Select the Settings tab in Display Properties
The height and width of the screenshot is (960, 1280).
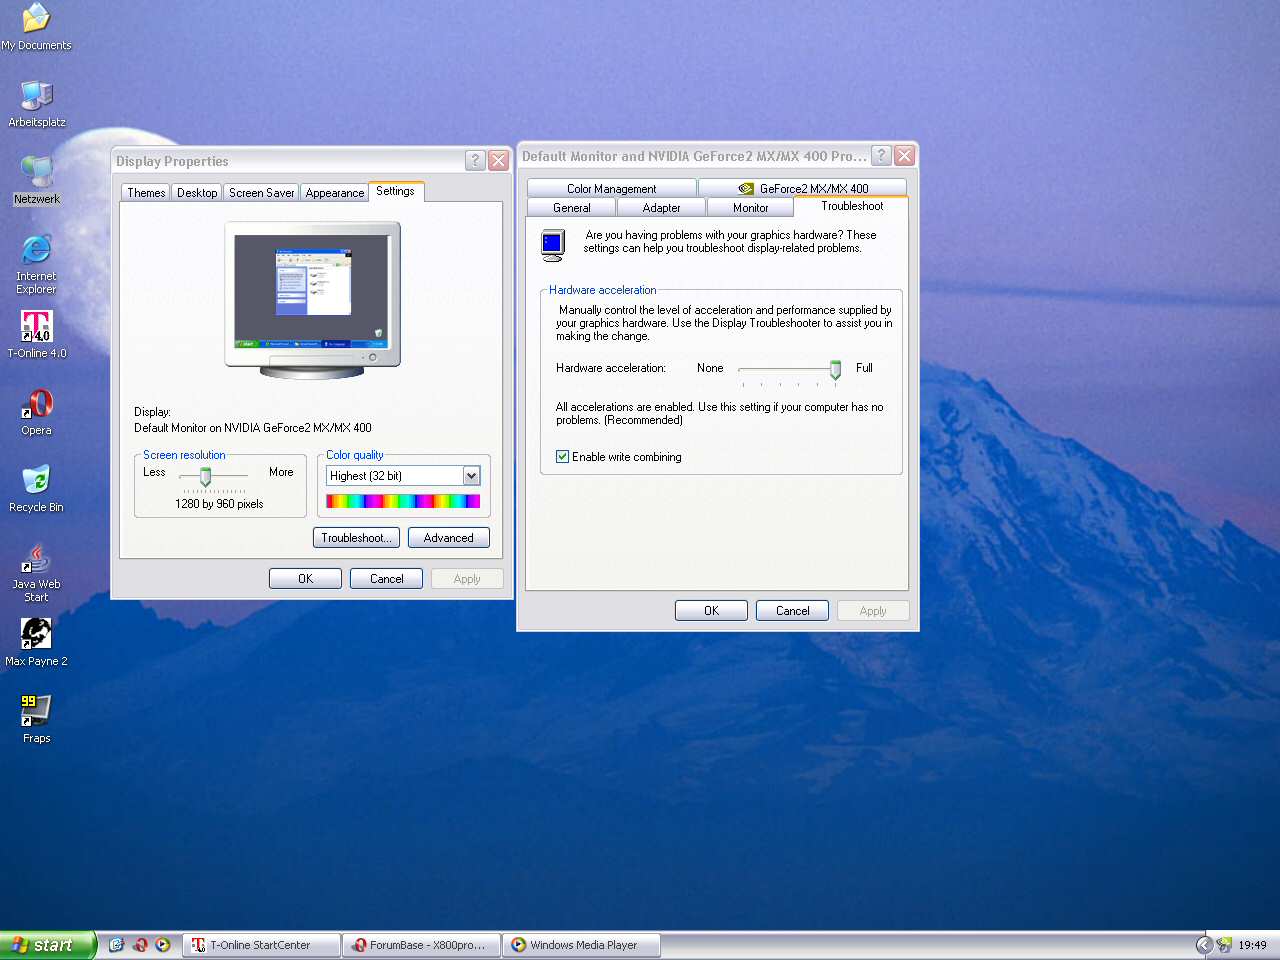point(395,191)
